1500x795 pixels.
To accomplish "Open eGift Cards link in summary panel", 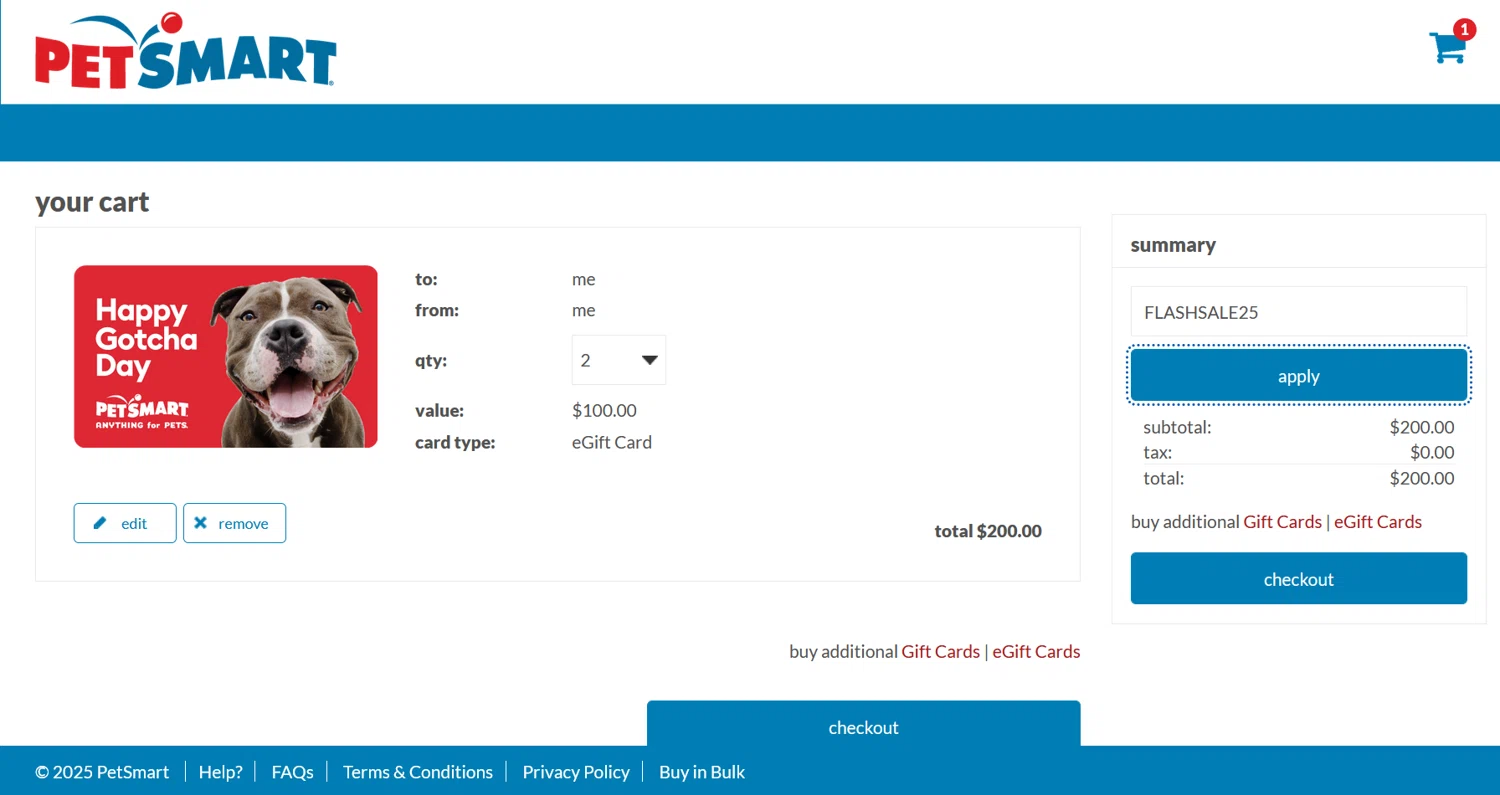I will click(1378, 522).
